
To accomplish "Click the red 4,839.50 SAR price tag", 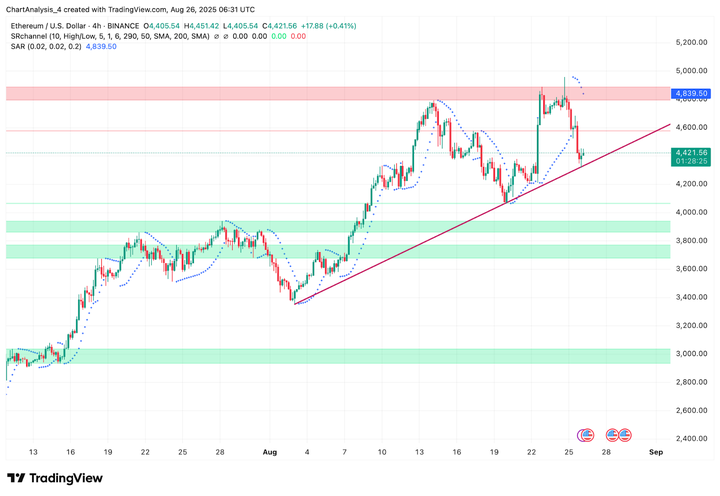I will pos(691,93).
